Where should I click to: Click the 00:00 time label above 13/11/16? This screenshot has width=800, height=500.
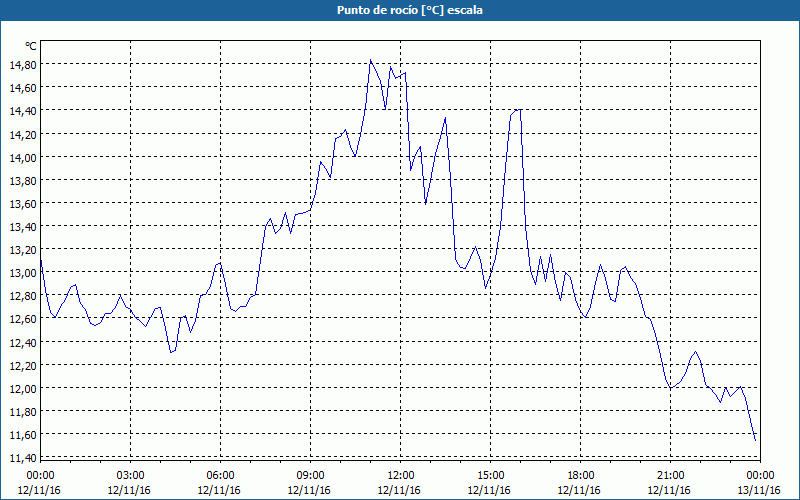pos(760,476)
